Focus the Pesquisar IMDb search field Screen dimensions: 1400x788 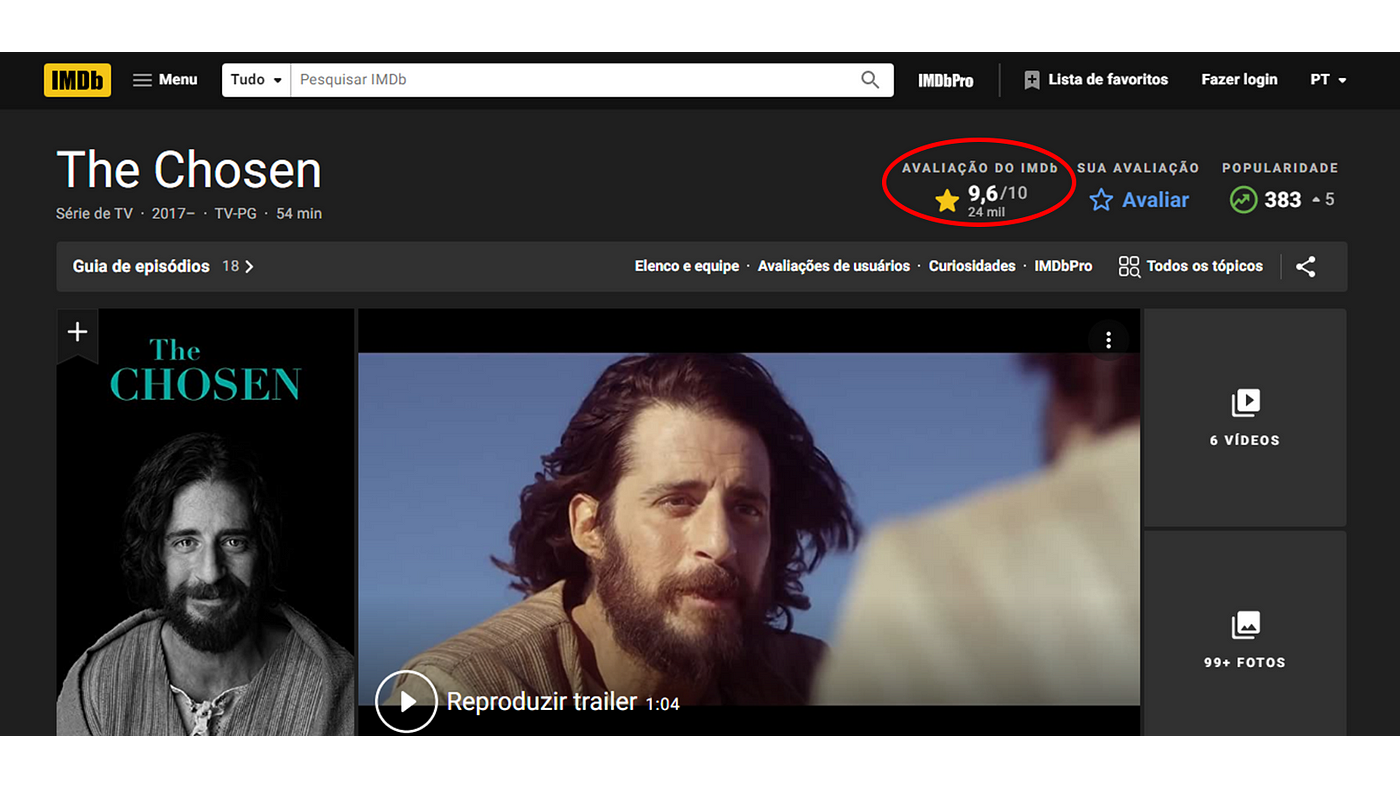click(570, 80)
